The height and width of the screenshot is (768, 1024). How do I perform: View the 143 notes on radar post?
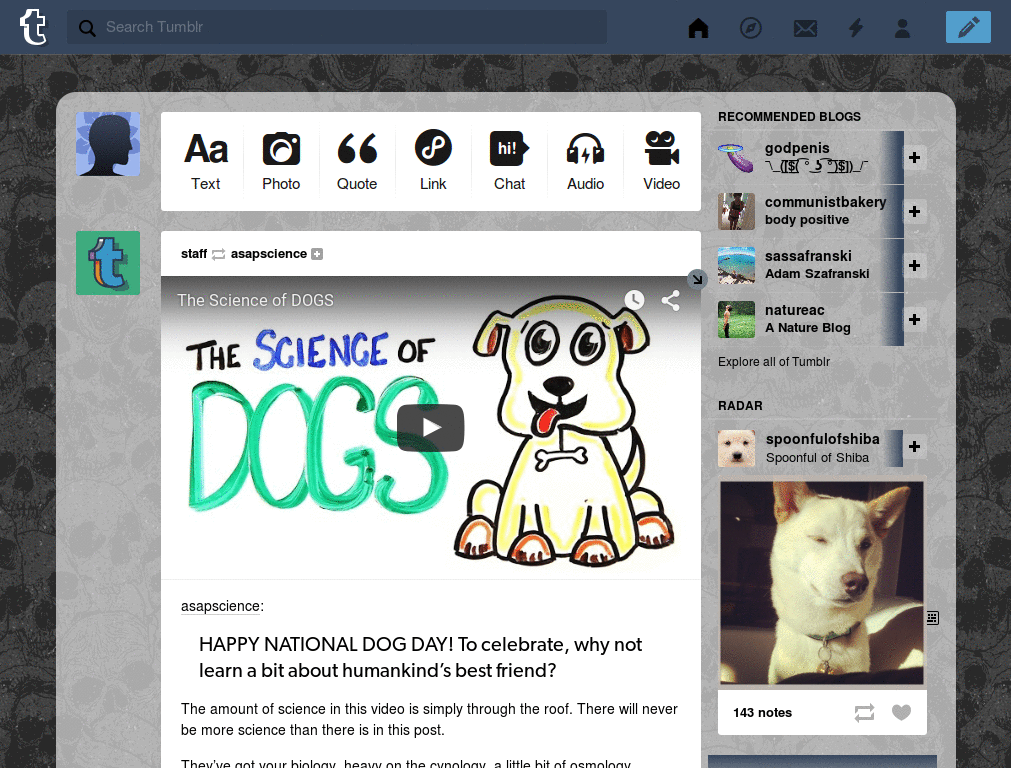click(762, 712)
